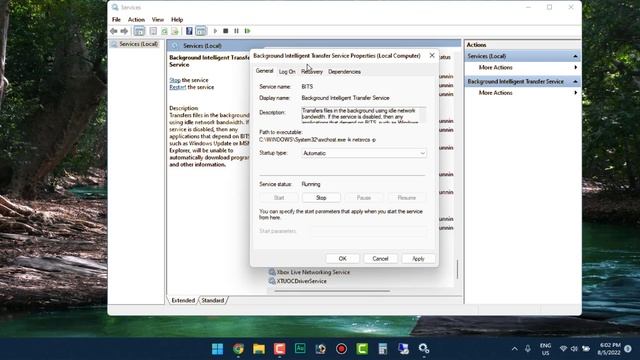This screenshot has height=360, width=640.
Task: Click the Pause Service toolbar icon
Action: click(236, 31)
